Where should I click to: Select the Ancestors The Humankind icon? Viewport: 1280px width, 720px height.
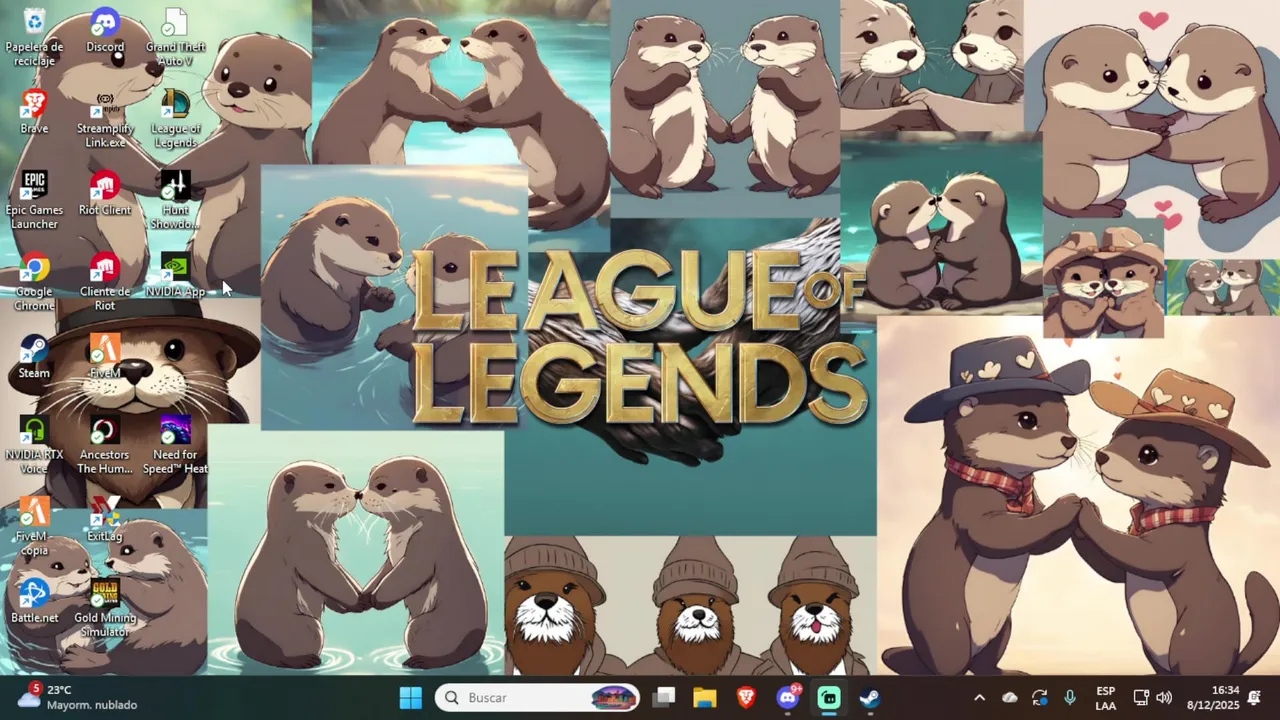105,446
